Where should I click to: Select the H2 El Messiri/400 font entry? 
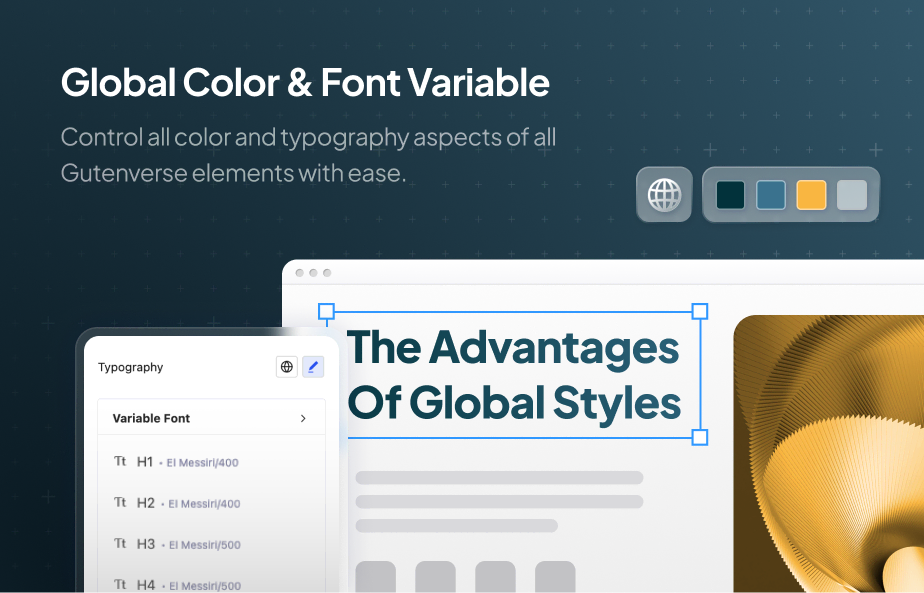pos(188,503)
